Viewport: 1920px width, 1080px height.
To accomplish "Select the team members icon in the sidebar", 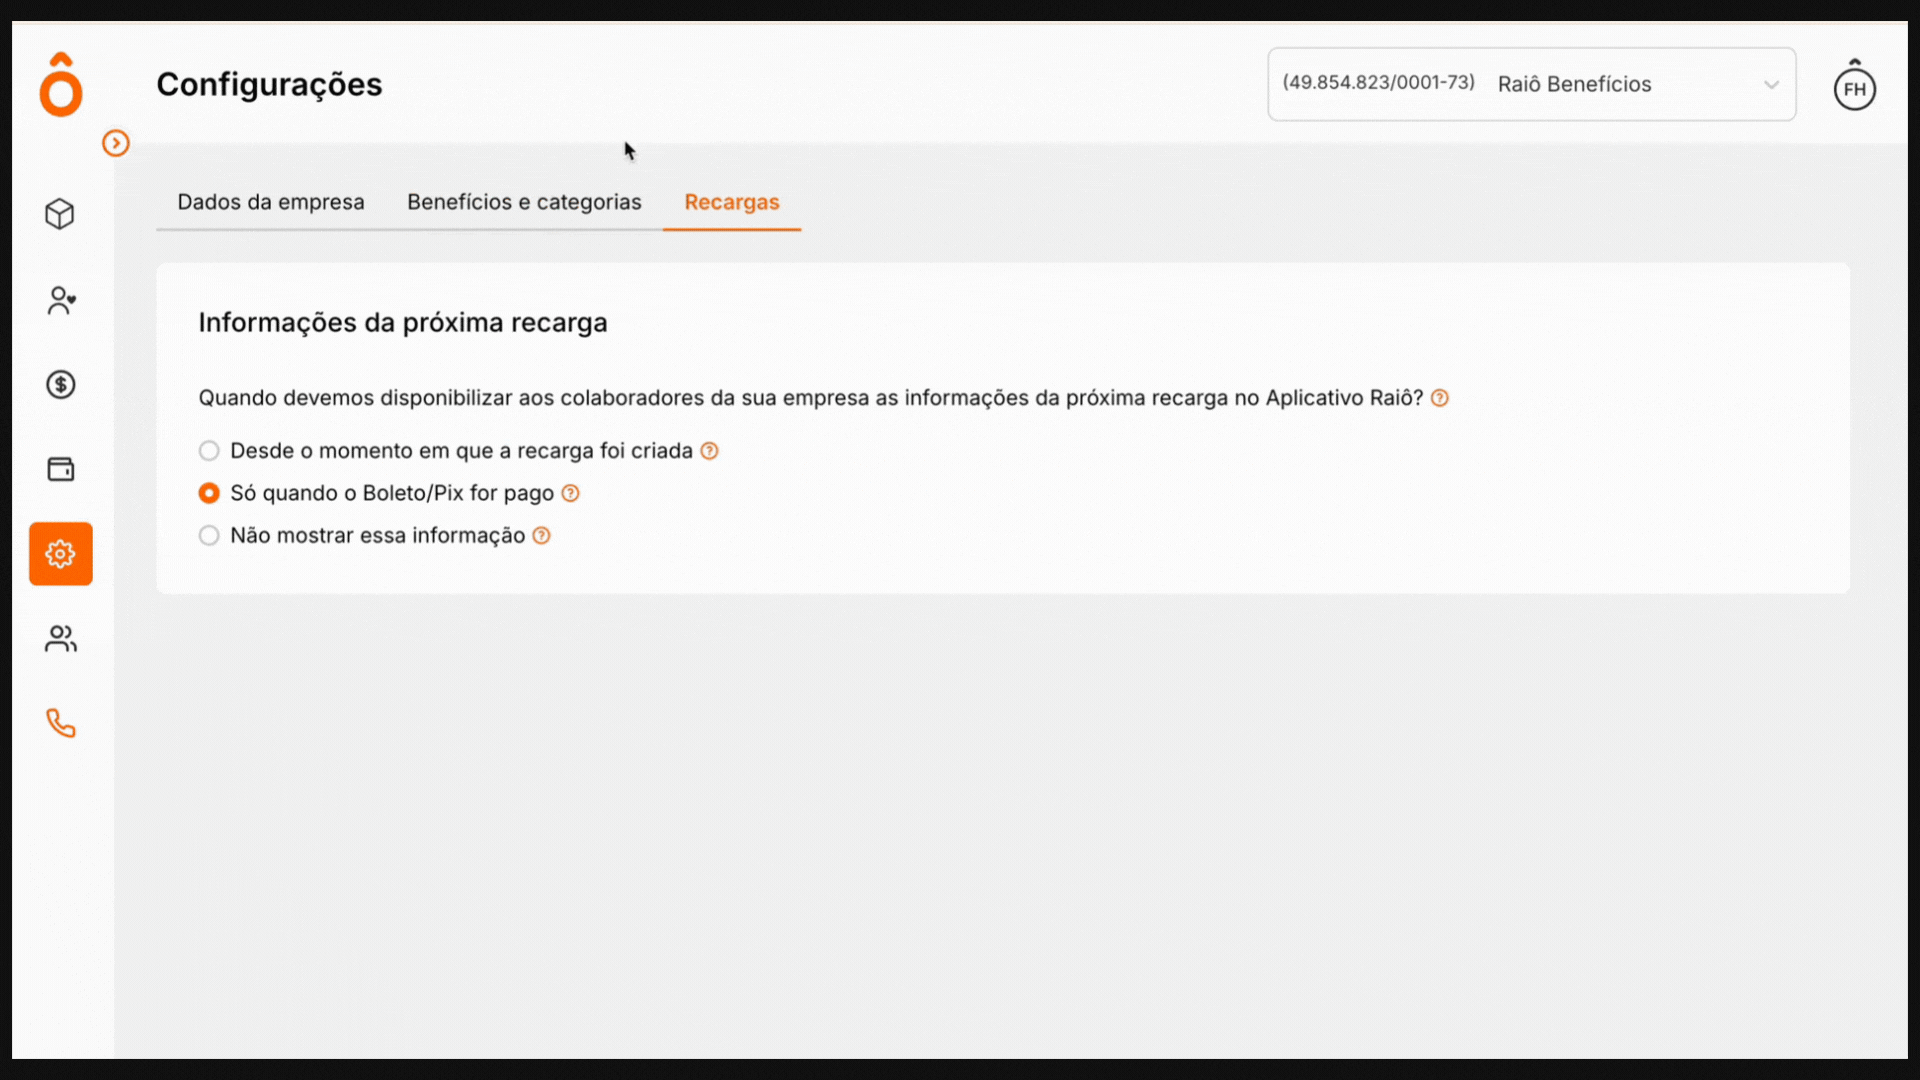I will 60,638.
